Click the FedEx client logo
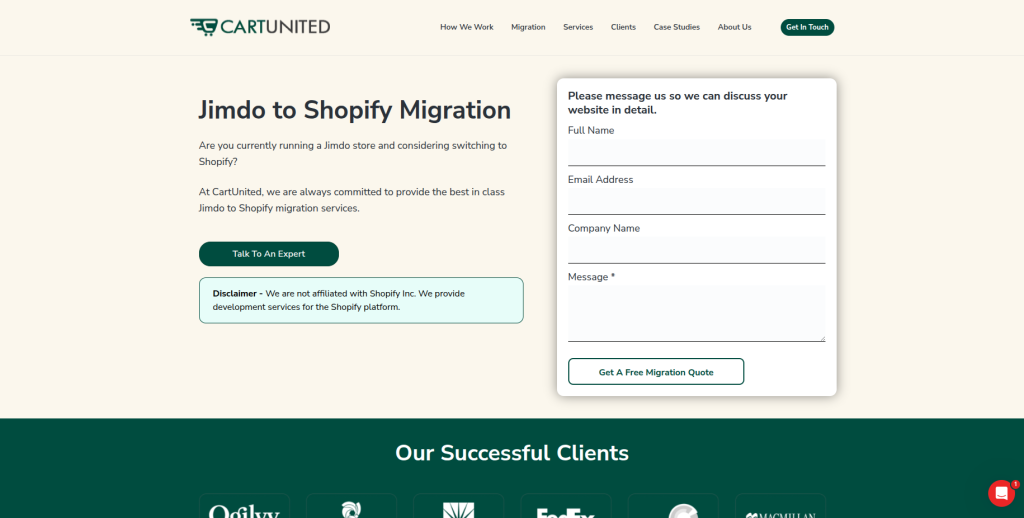The height and width of the screenshot is (518, 1024). tap(566, 510)
